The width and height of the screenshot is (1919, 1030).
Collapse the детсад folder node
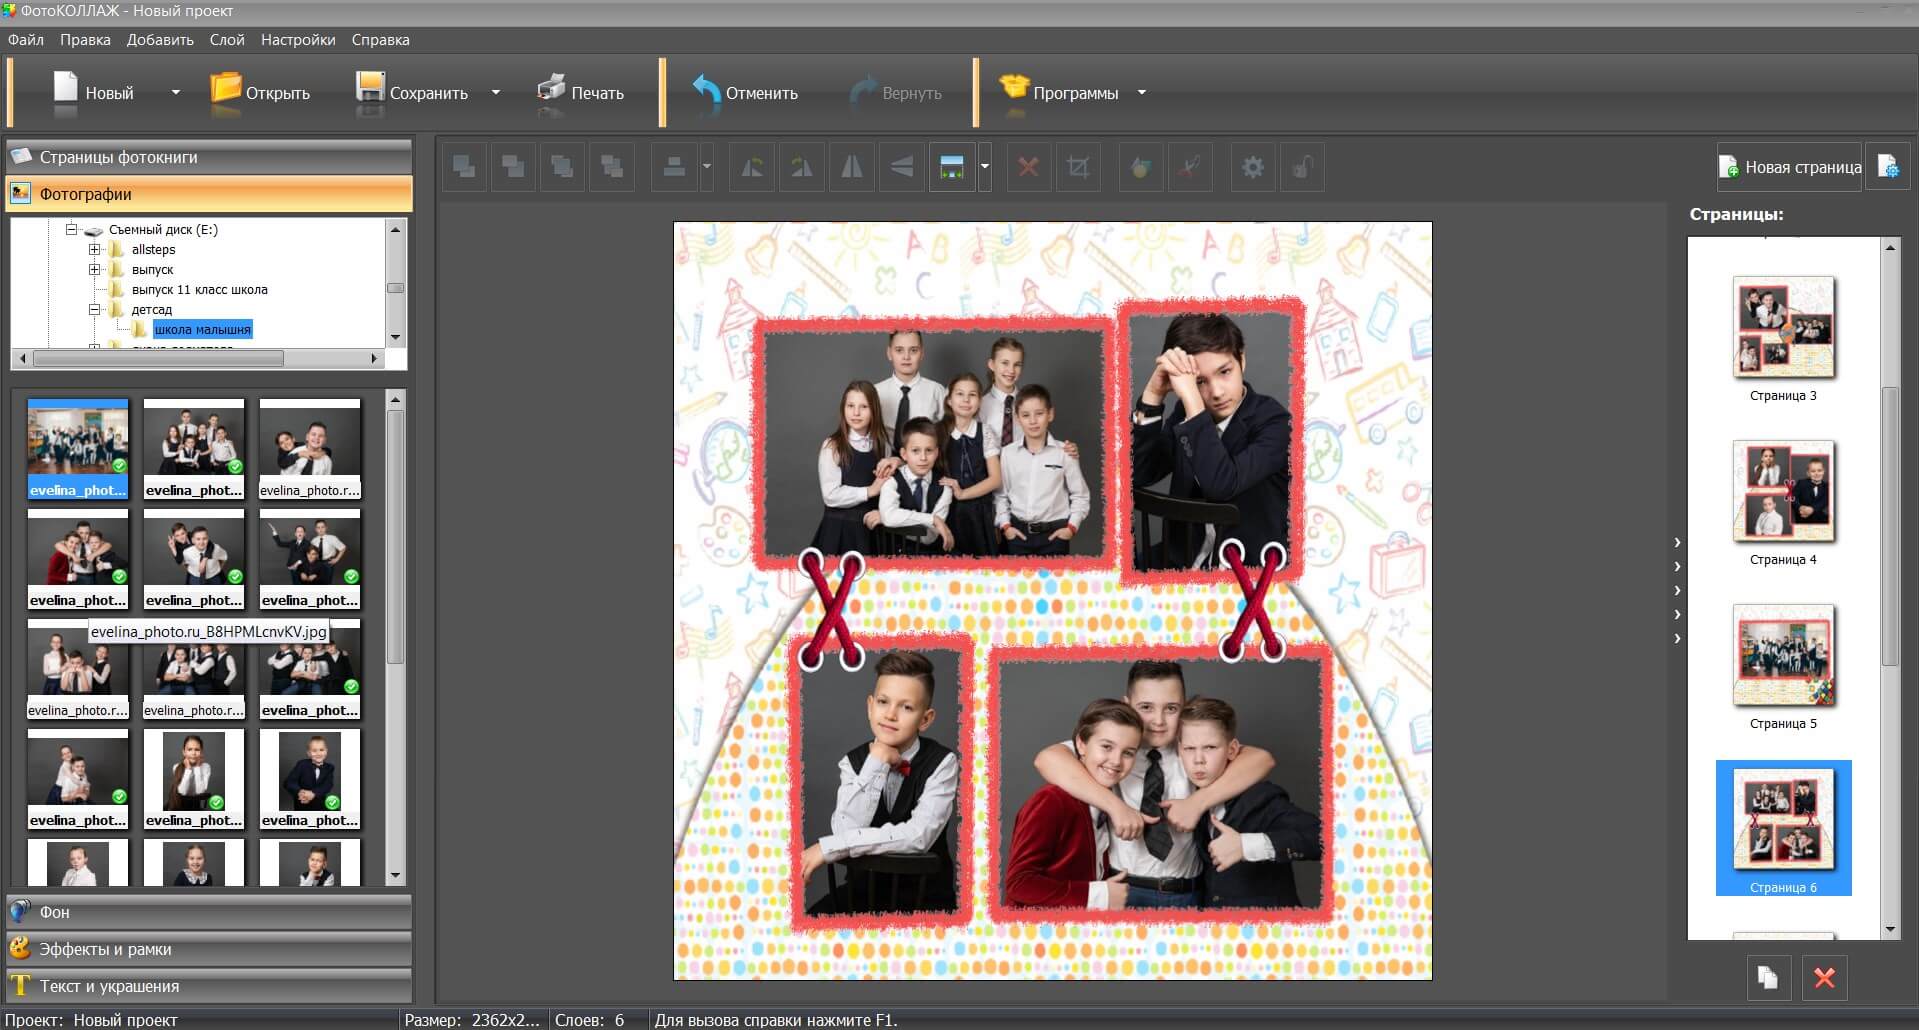coord(95,309)
